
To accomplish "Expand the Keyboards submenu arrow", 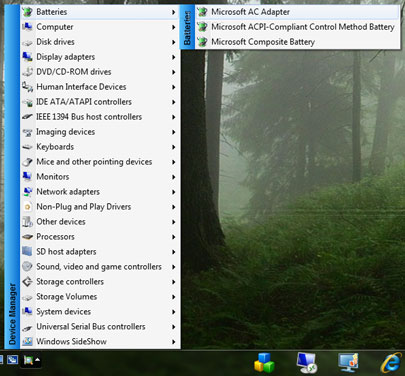I will pos(173,147).
